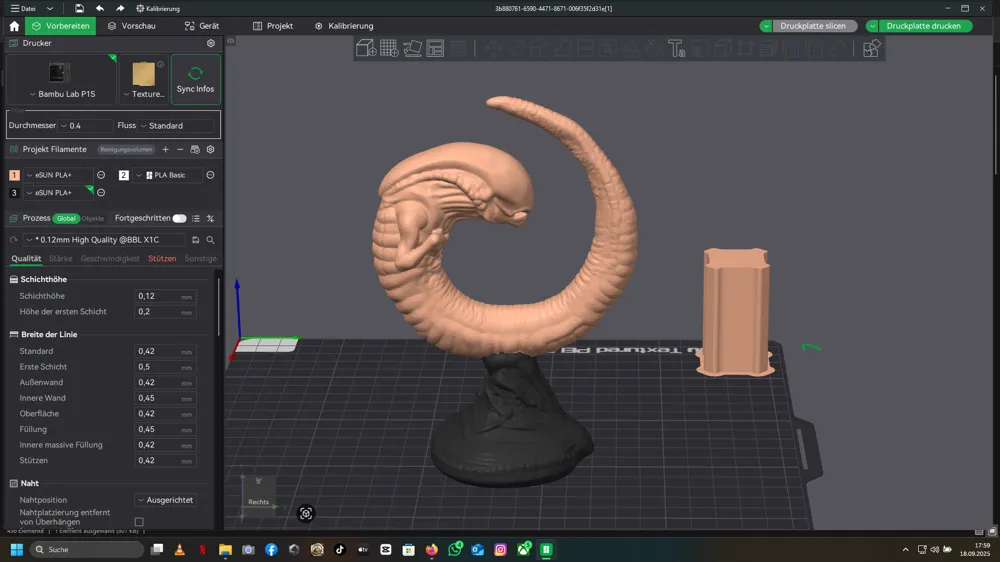Screen dimensions: 1000x562
Task: Click AMS filament sync icon
Action: [x=195, y=149]
